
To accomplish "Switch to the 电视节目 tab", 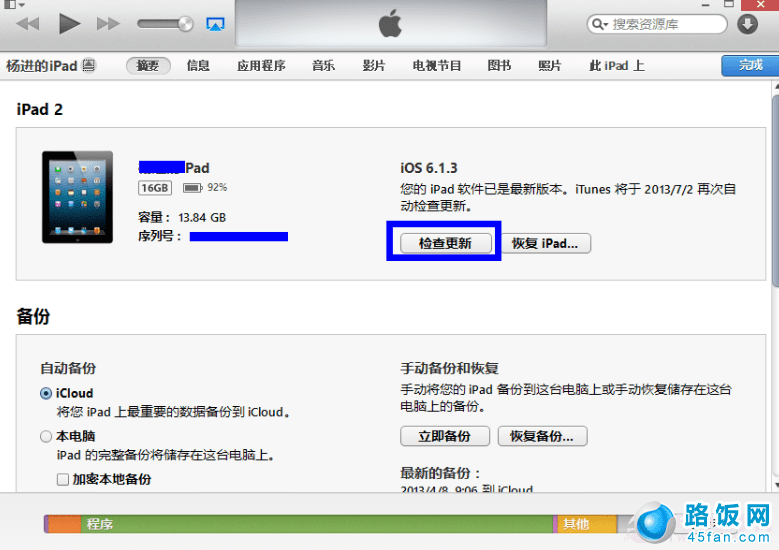I will [437, 66].
